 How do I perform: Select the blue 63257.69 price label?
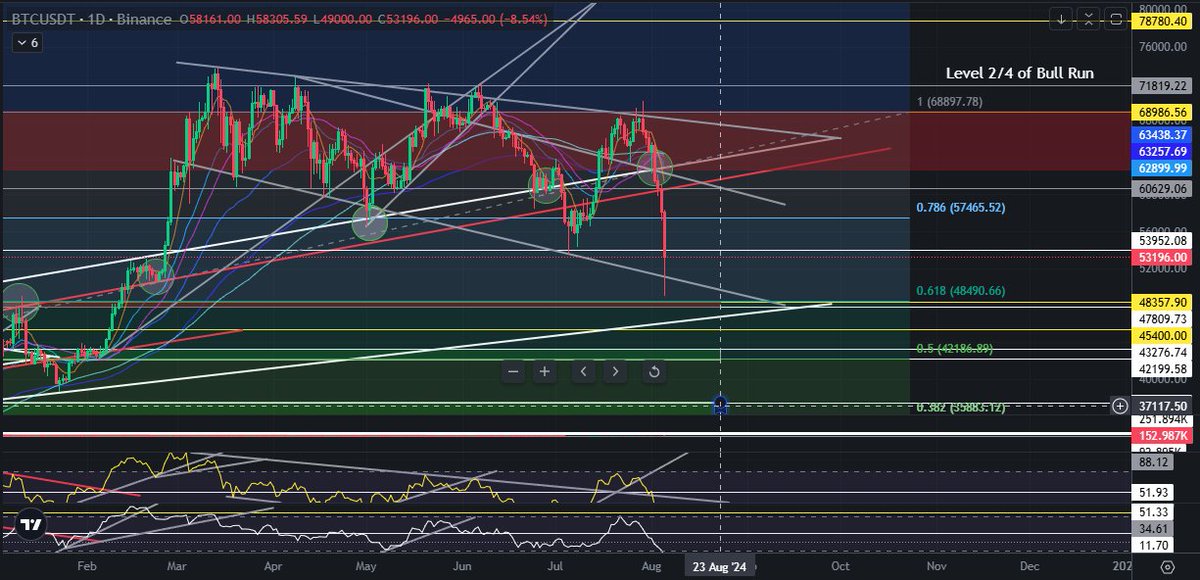click(1160, 151)
